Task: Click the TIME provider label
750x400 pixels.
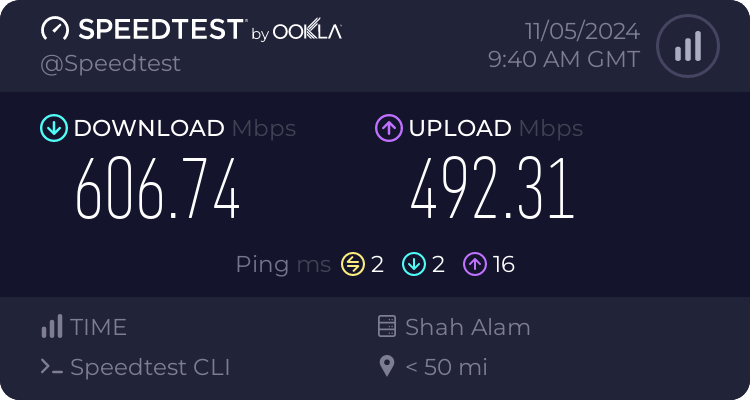Action: point(98,327)
